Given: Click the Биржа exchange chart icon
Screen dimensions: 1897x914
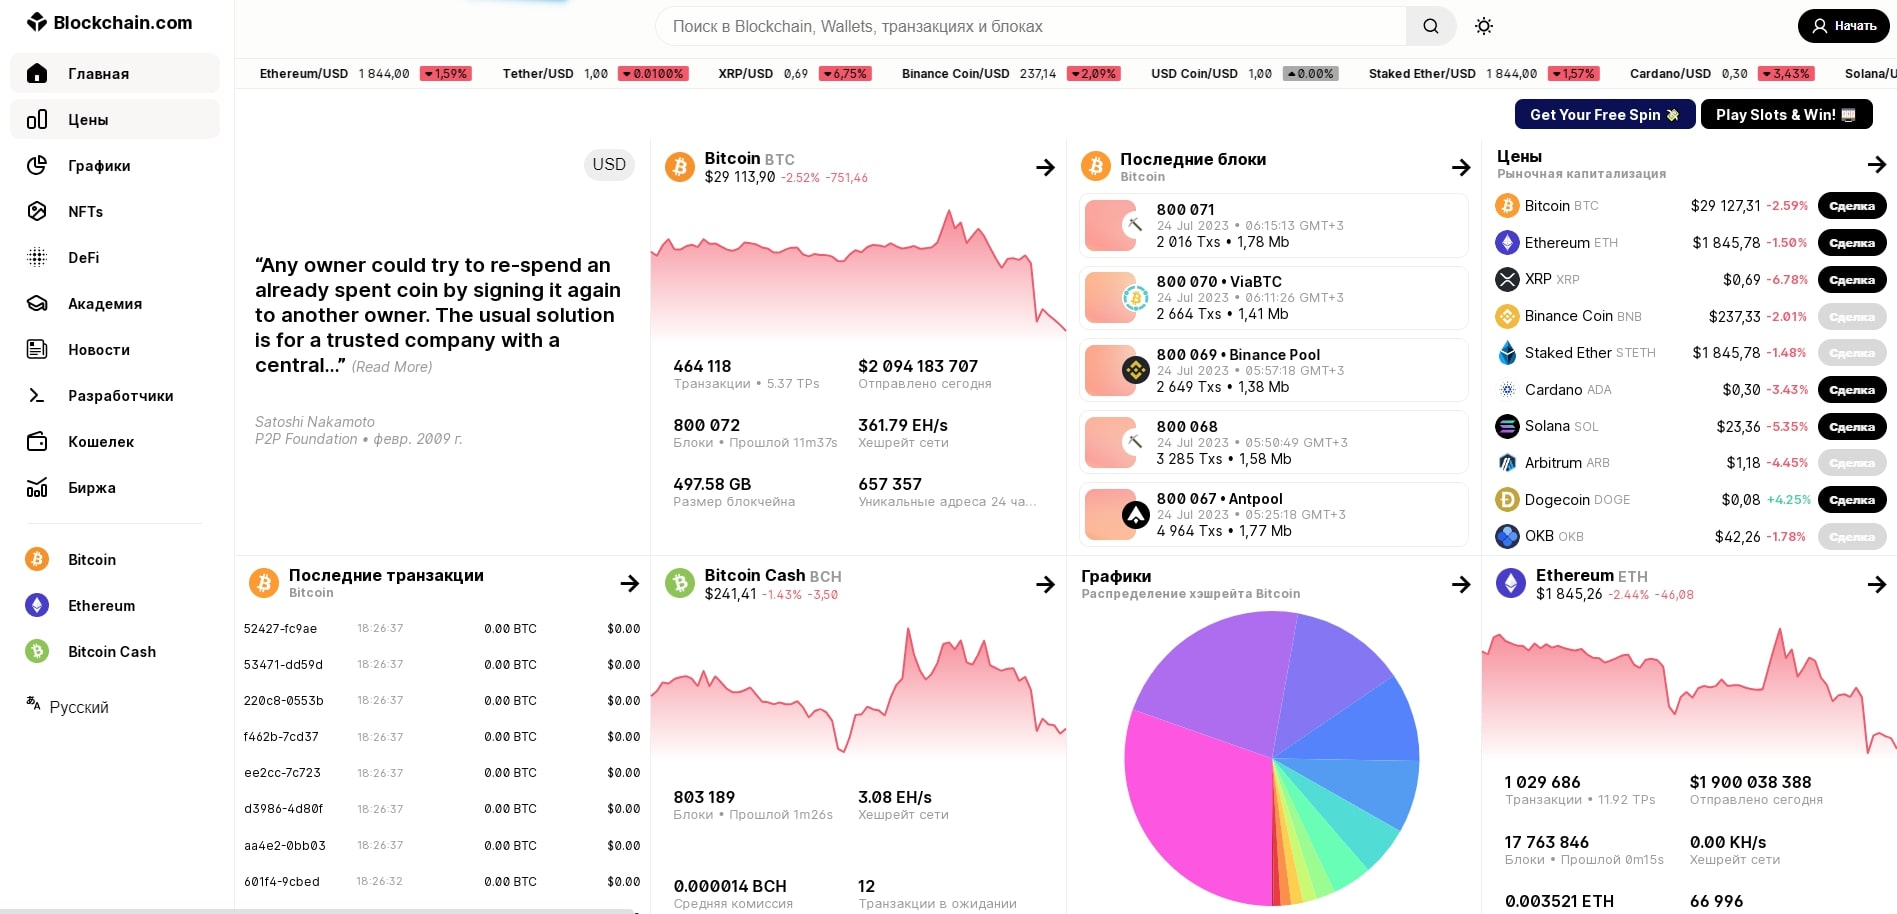Looking at the screenshot, I should tap(37, 487).
